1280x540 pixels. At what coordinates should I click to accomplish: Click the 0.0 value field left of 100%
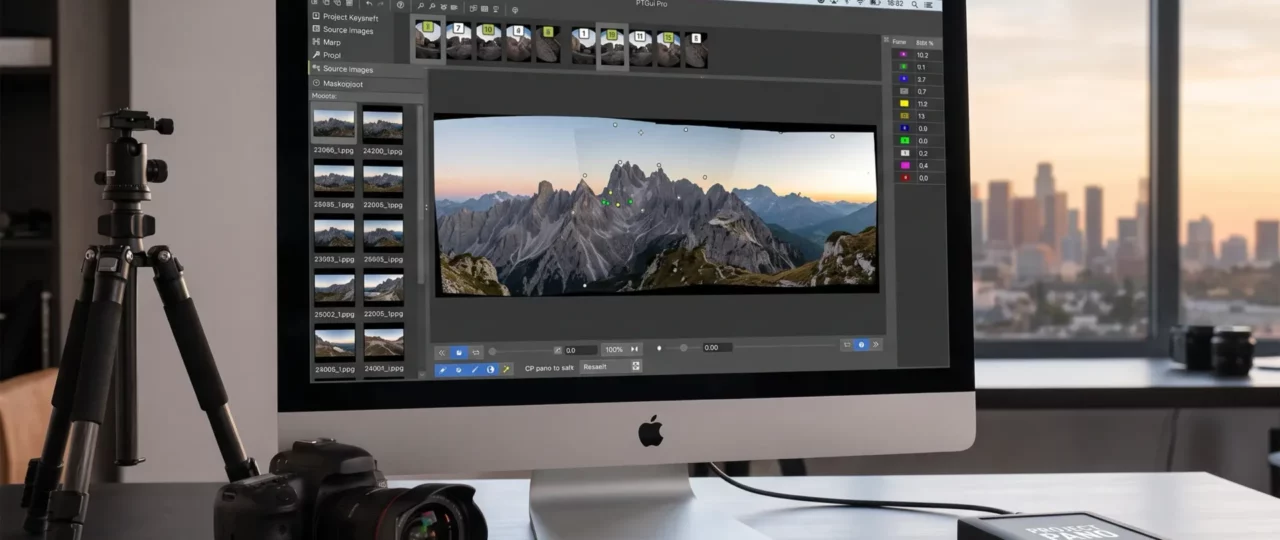tap(581, 350)
